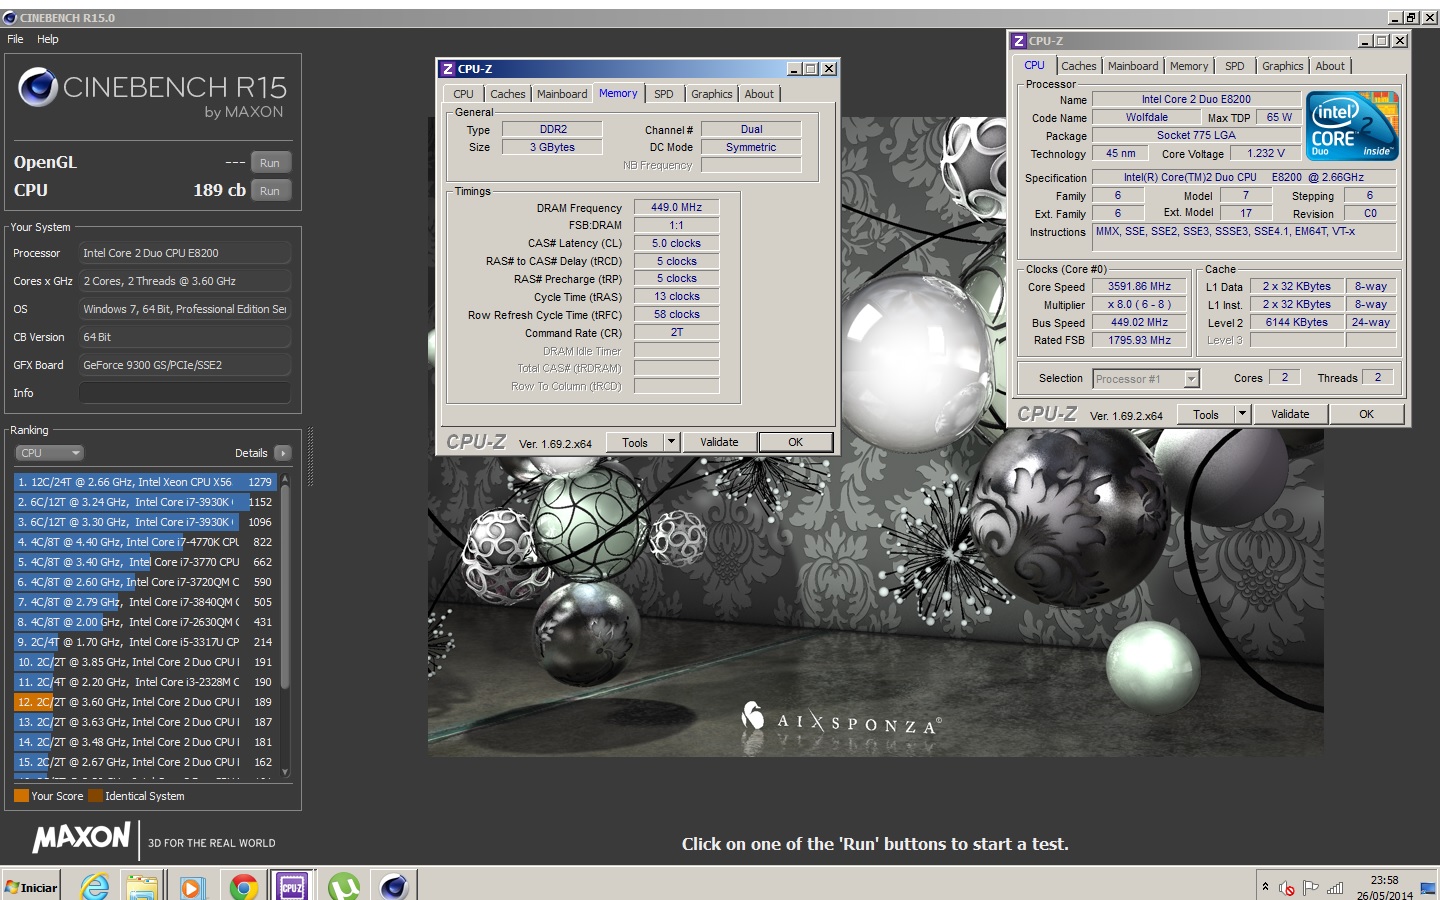Click the DRAM Frequency 449.0 MHz value
The image size is (1440, 900).
[677, 207]
